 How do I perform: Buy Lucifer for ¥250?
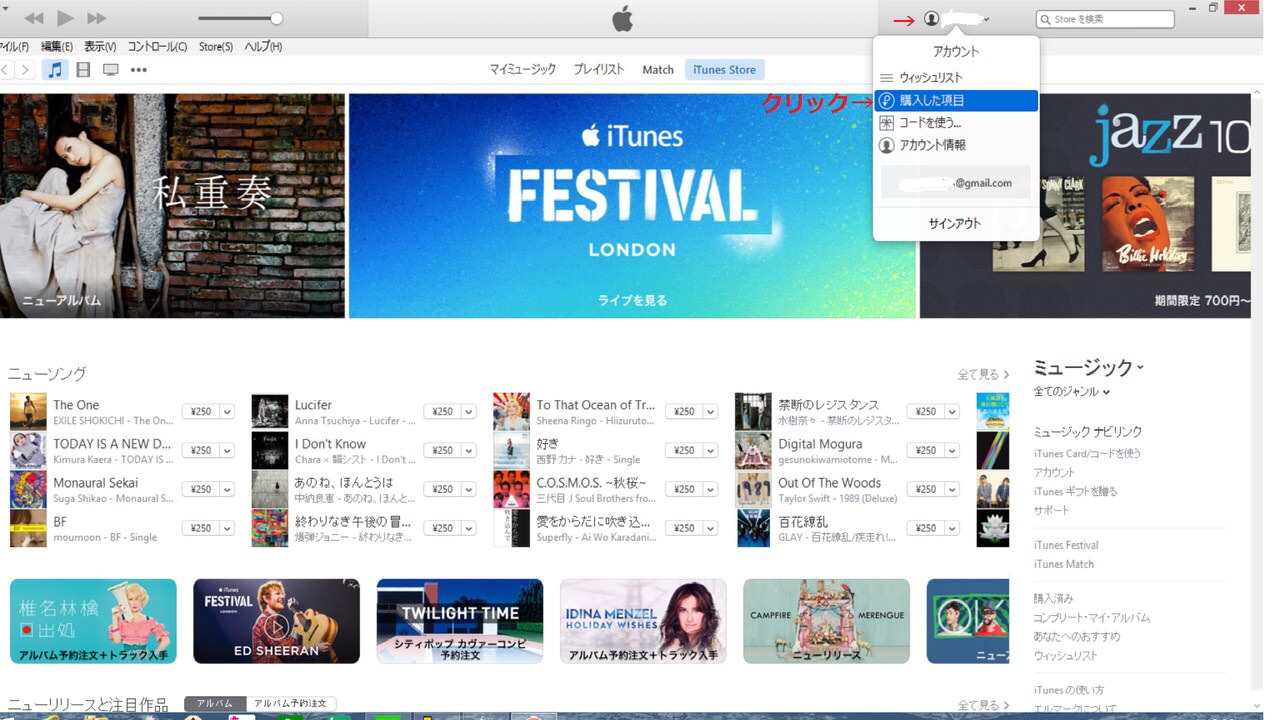pyautogui.click(x=441, y=412)
